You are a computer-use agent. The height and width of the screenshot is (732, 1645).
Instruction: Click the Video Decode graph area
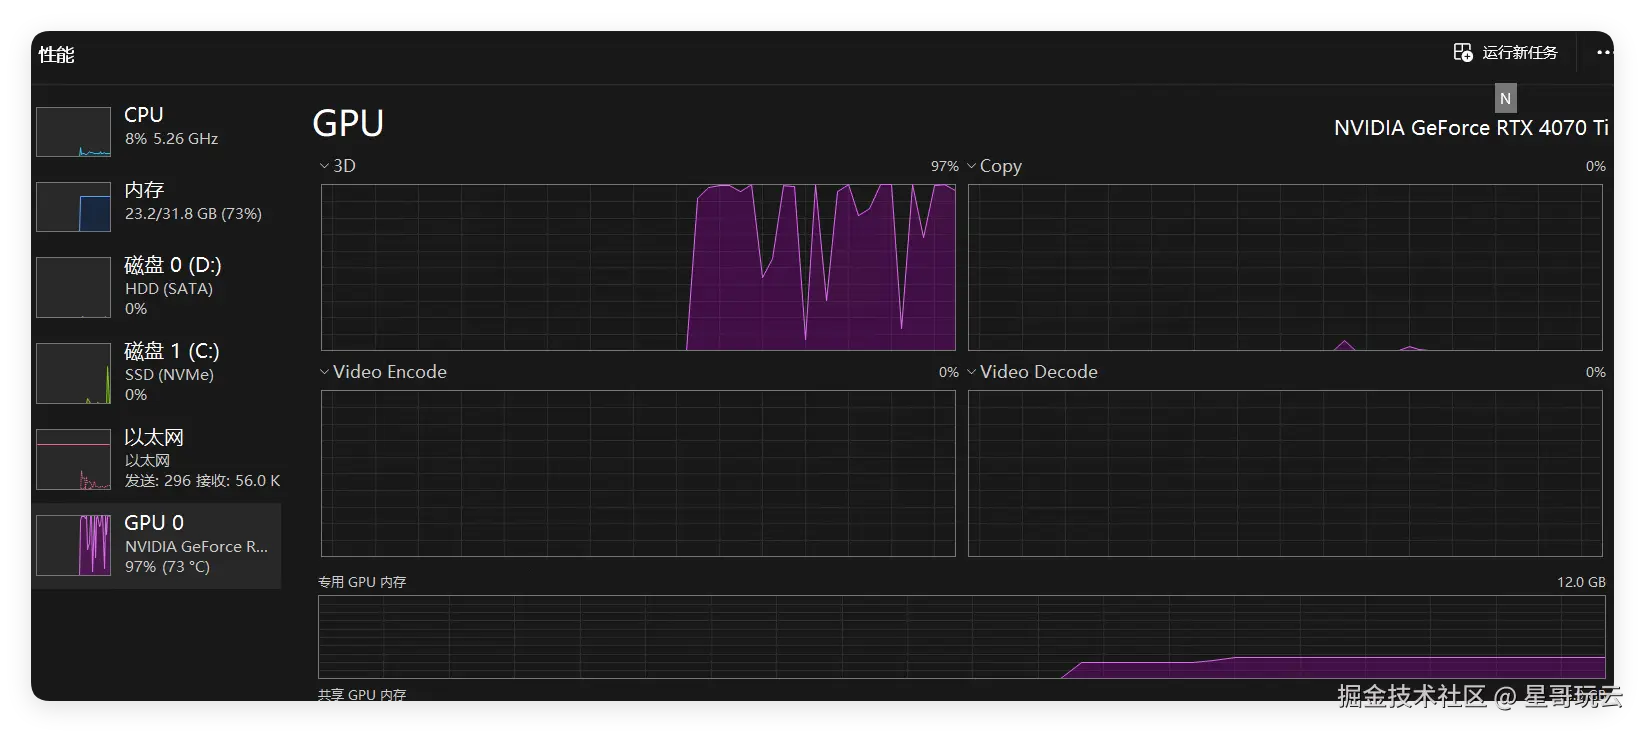1285,473
